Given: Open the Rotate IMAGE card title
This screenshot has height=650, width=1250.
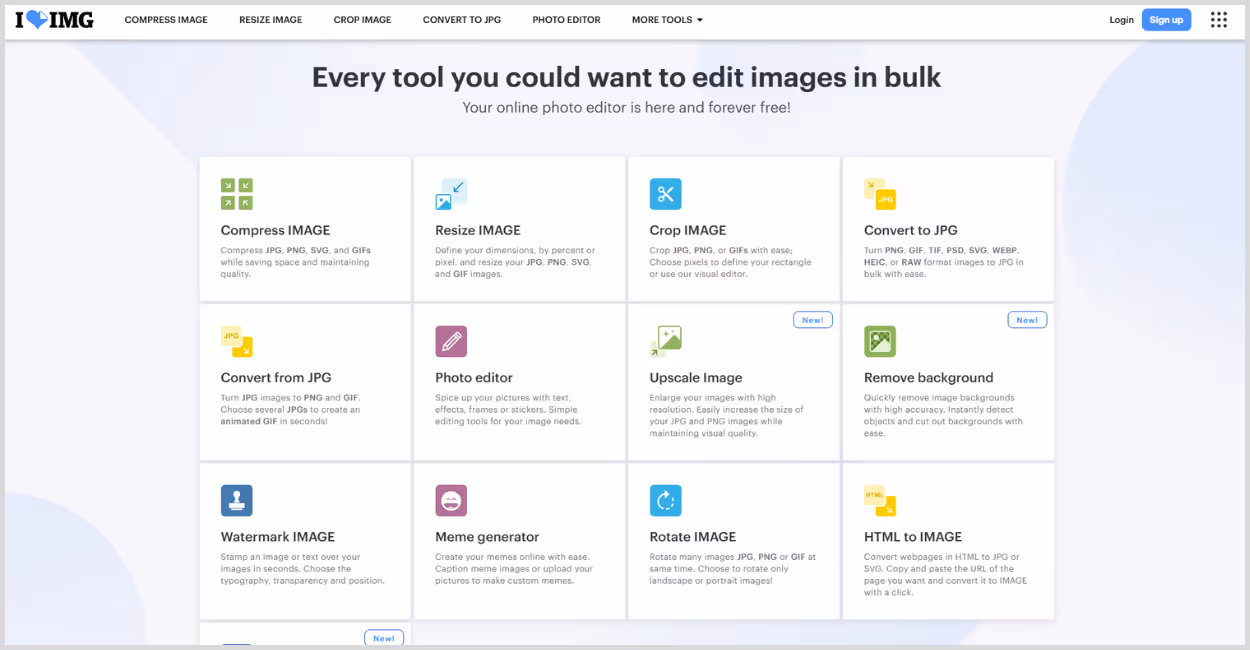Looking at the screenshot, I should click(x=693, y=537).
